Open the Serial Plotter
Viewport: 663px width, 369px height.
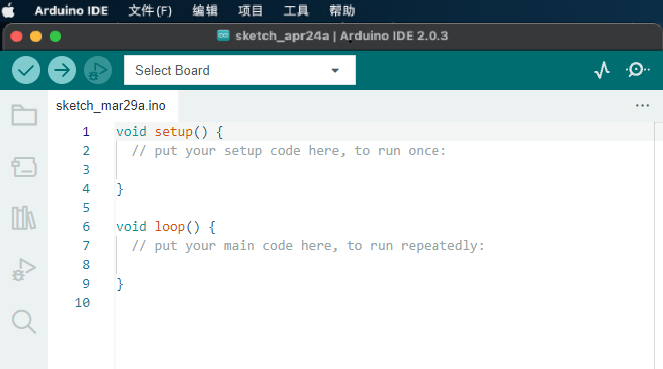tap(602, 70)
